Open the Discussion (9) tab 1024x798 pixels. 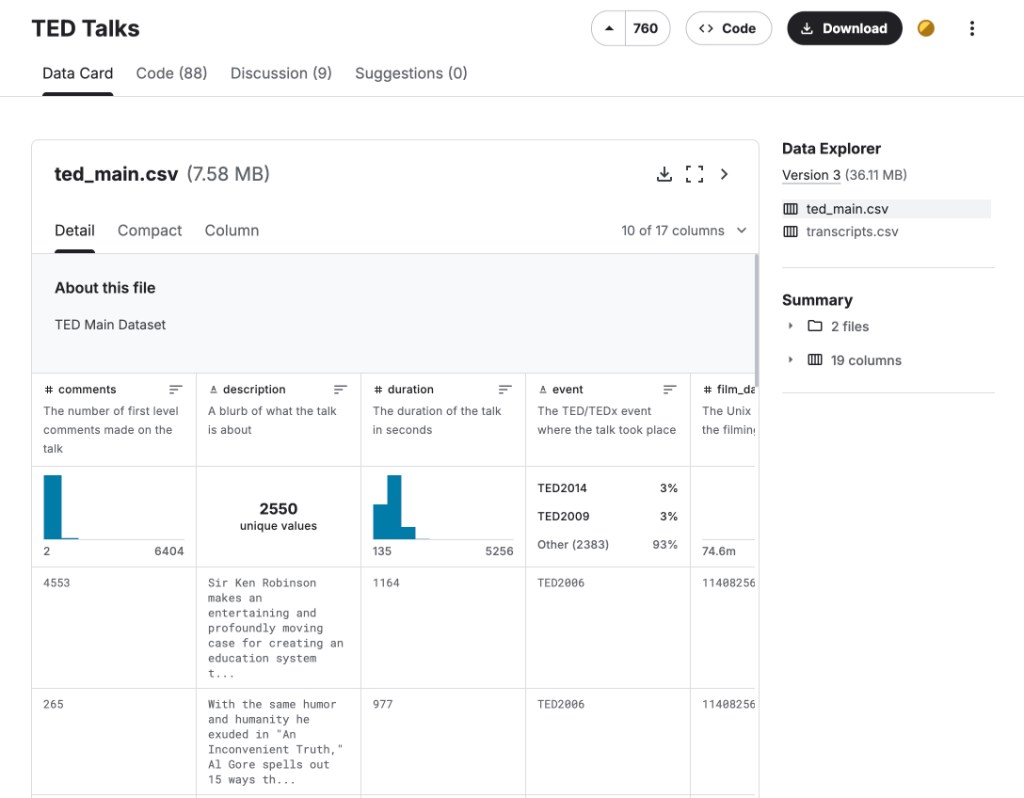pos(281,73)
